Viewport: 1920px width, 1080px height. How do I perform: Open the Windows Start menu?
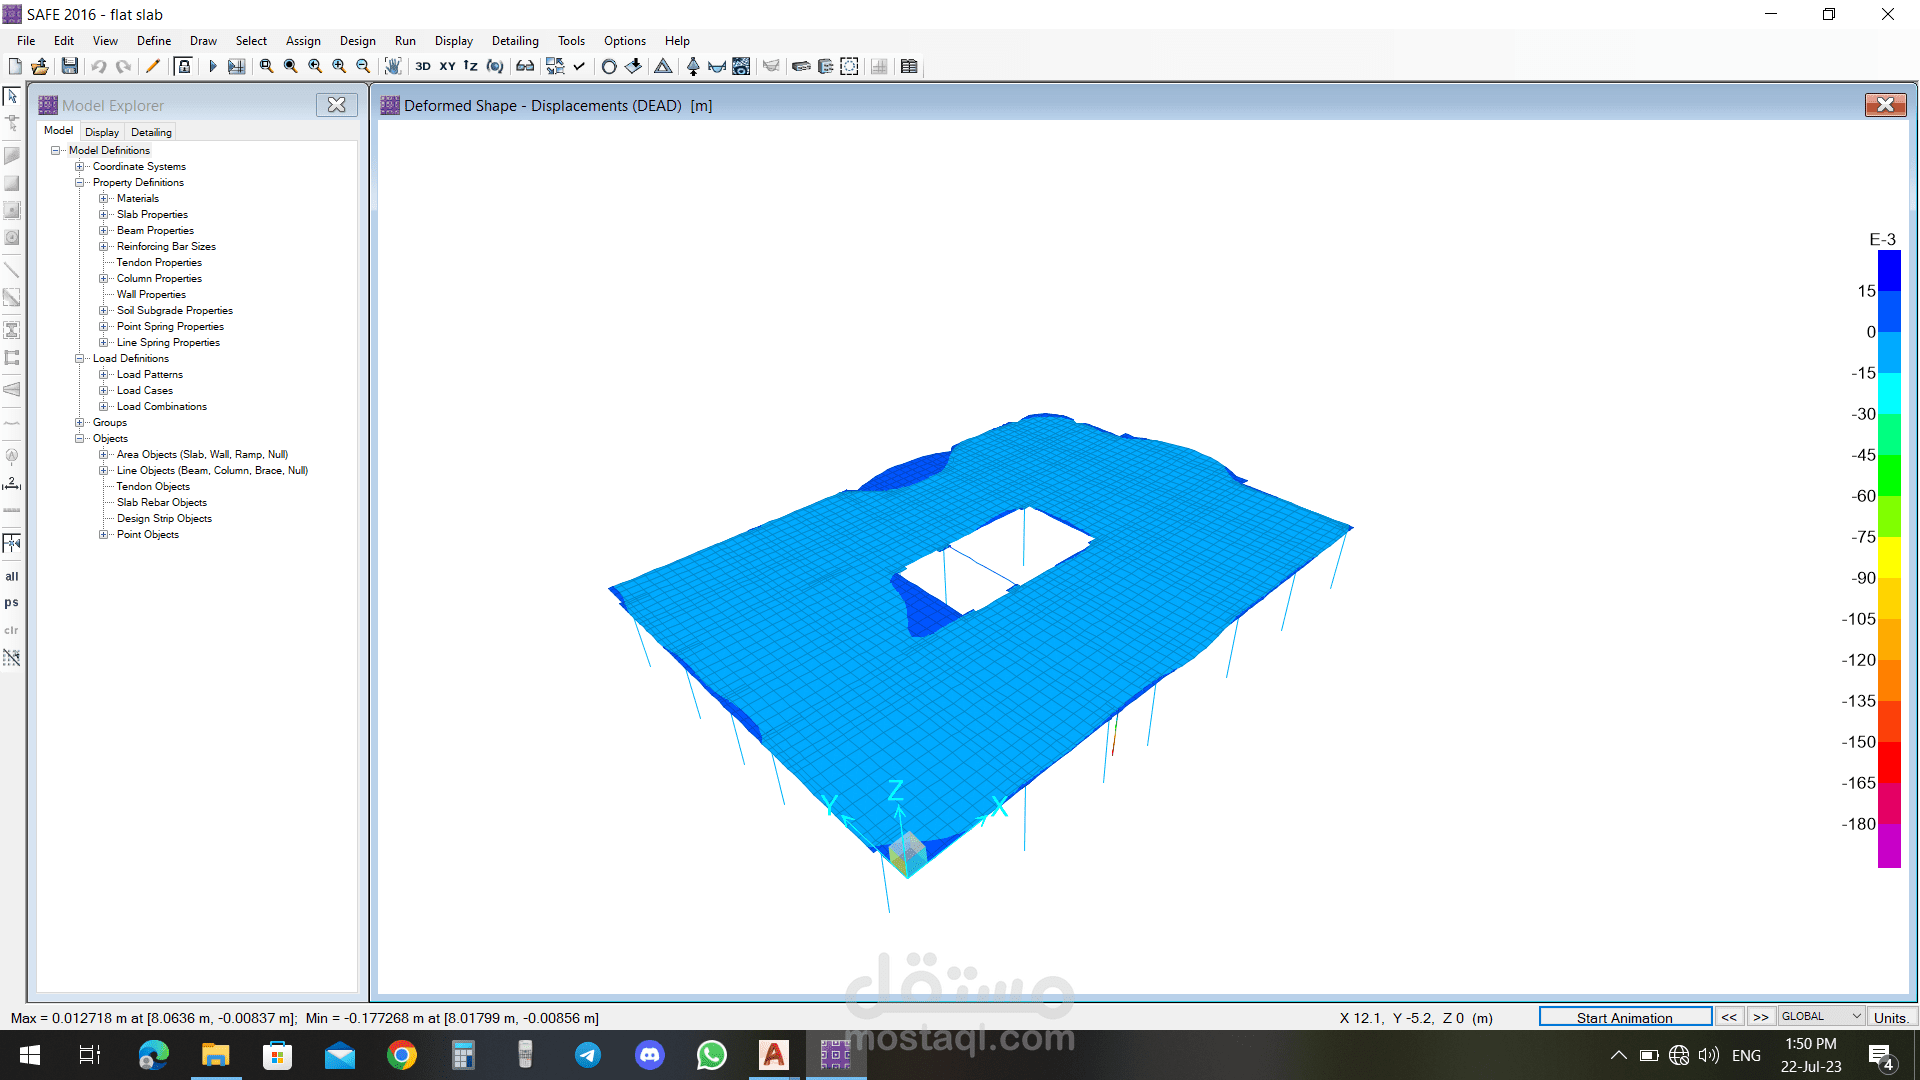coord(30,1055)
